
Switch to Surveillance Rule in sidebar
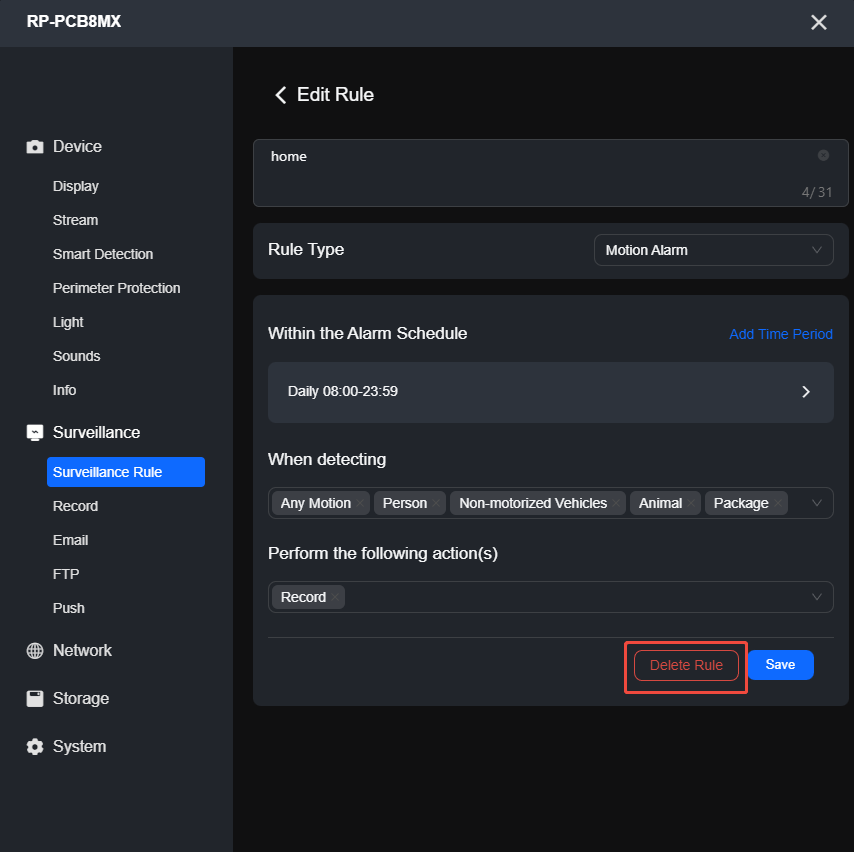click(x=125, y=471)
